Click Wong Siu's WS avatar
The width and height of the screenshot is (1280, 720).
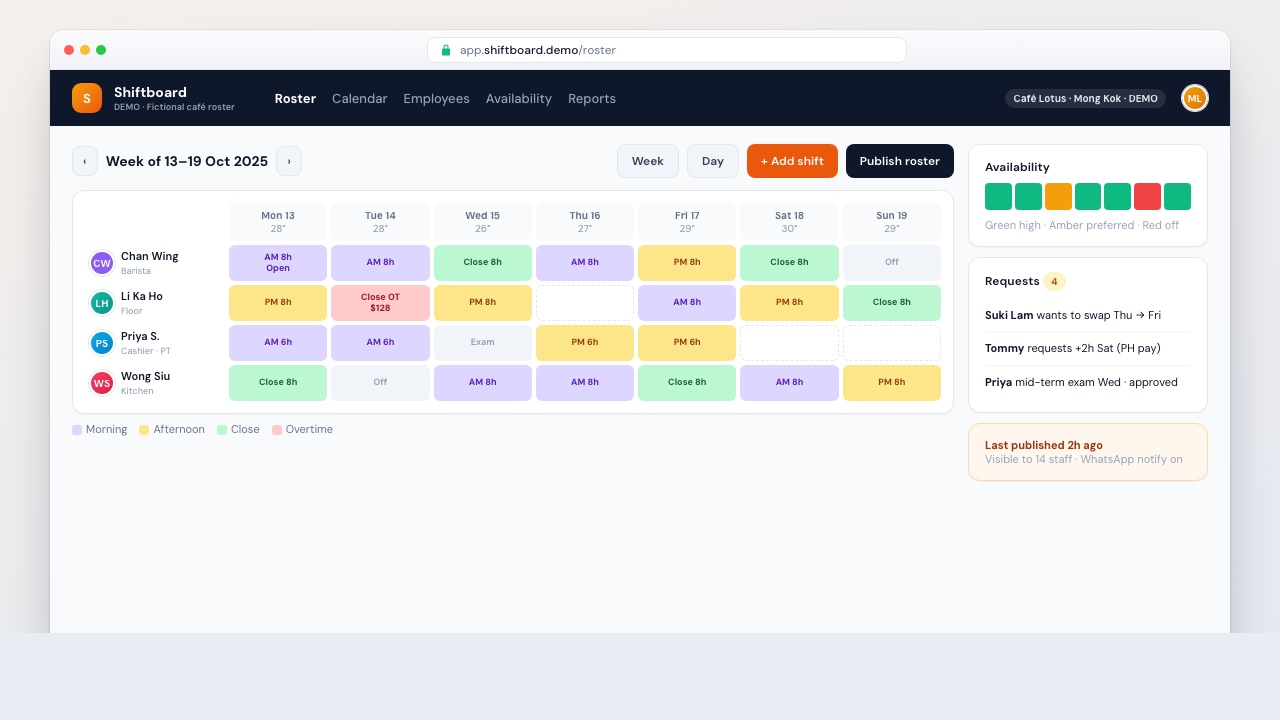pyautogui.click(x=102, y=383)
